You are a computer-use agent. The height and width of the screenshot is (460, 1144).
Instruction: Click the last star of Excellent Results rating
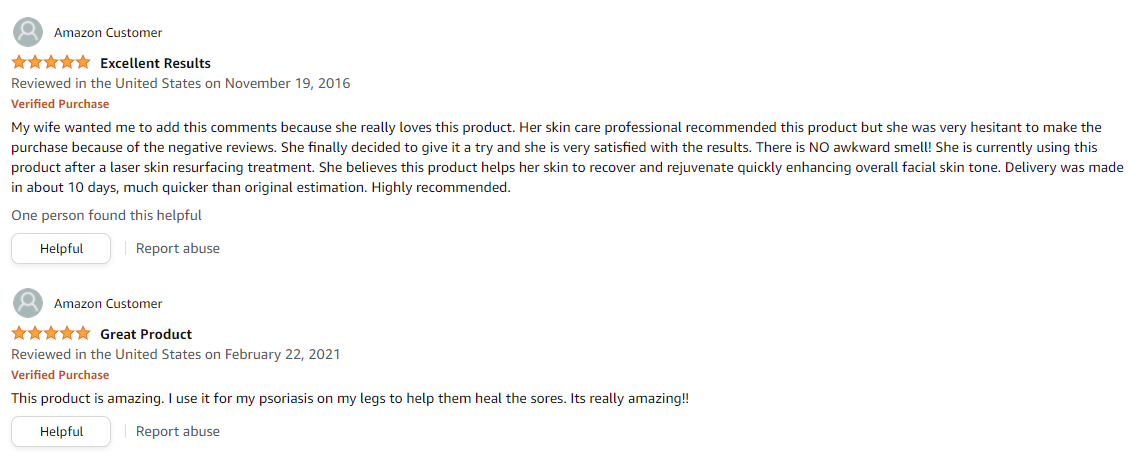tap(82, 62)
